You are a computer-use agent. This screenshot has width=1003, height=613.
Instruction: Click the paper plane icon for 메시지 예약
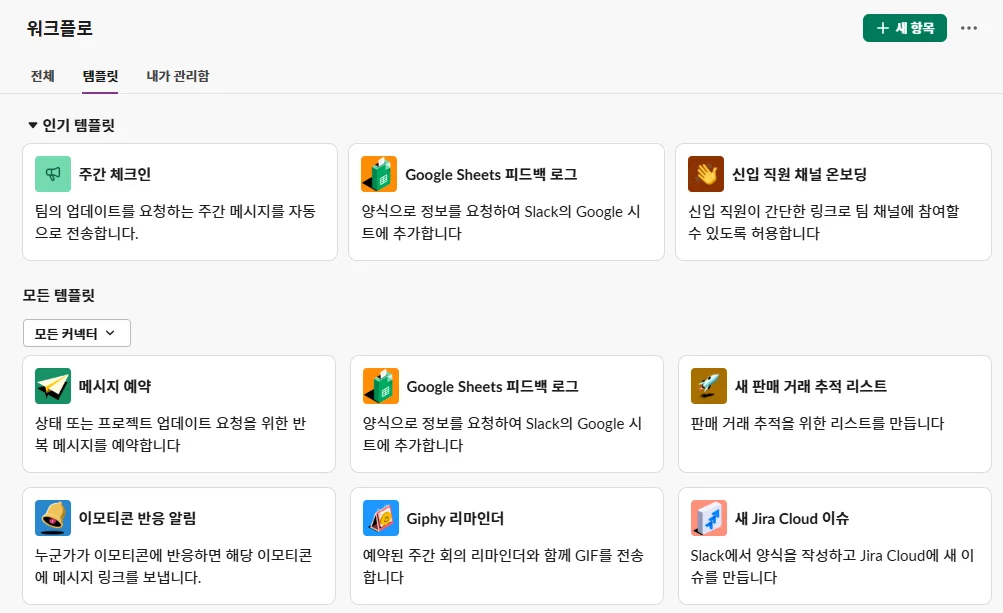click(x=53, y=386)
